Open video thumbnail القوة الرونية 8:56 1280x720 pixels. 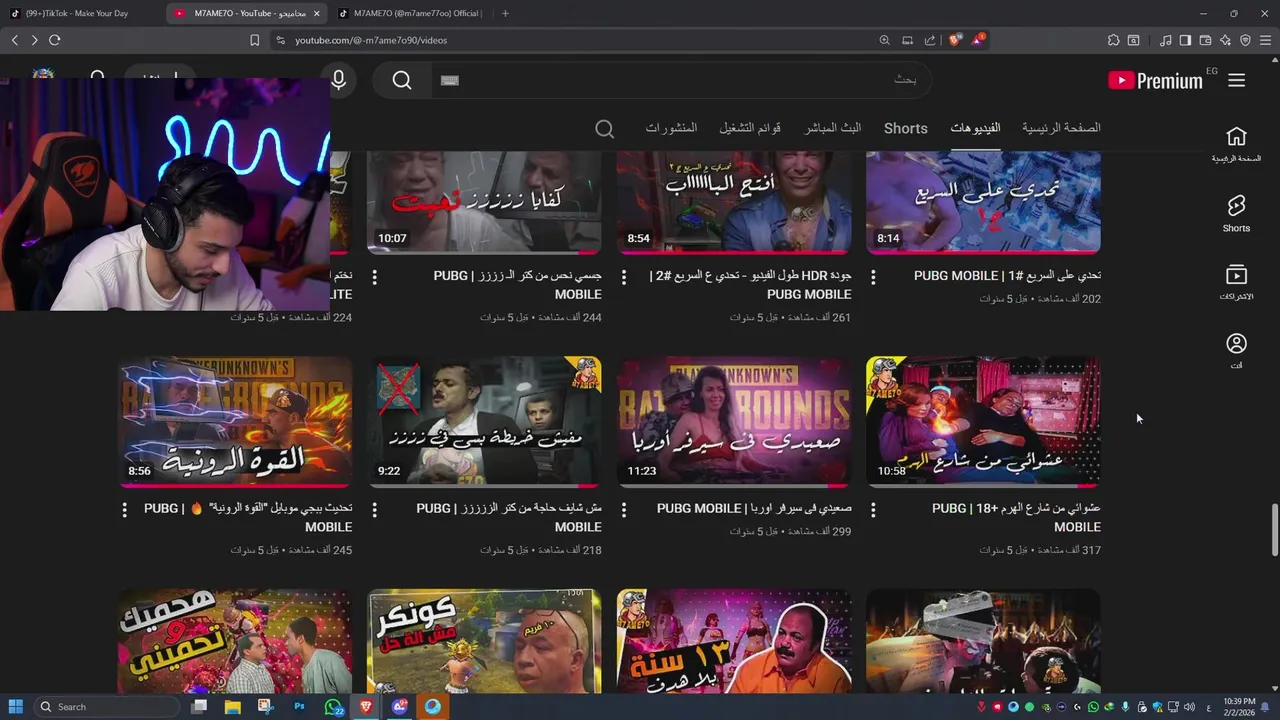pos(235,421)
